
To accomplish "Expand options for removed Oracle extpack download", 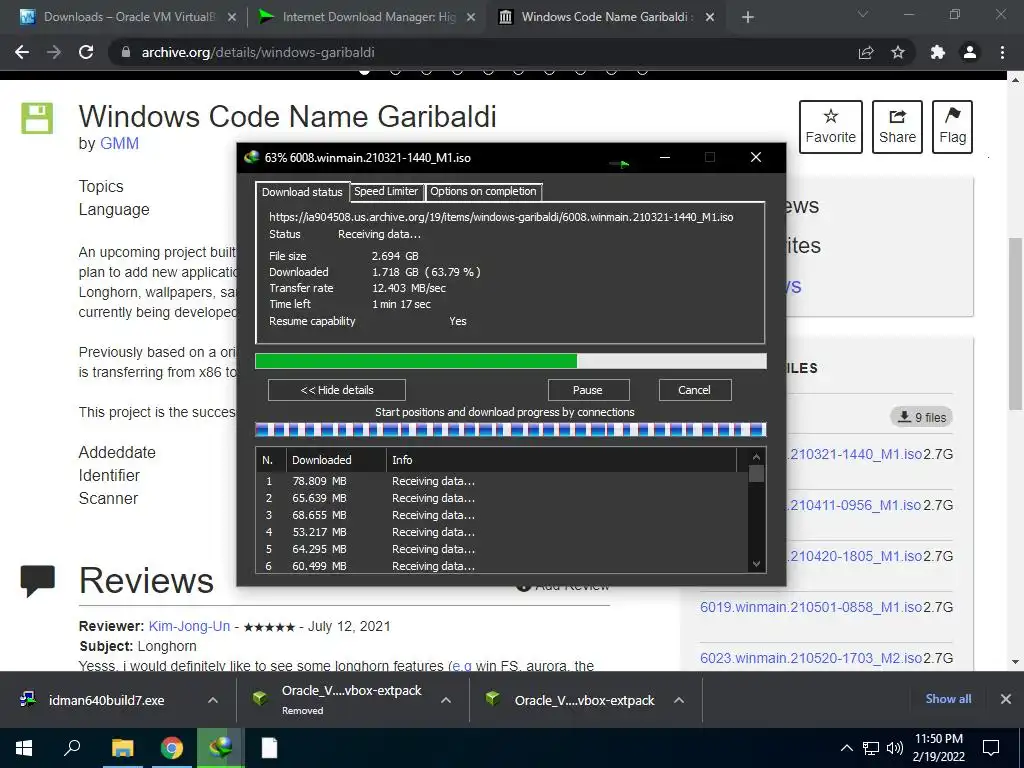I will (x=446, y=700).
